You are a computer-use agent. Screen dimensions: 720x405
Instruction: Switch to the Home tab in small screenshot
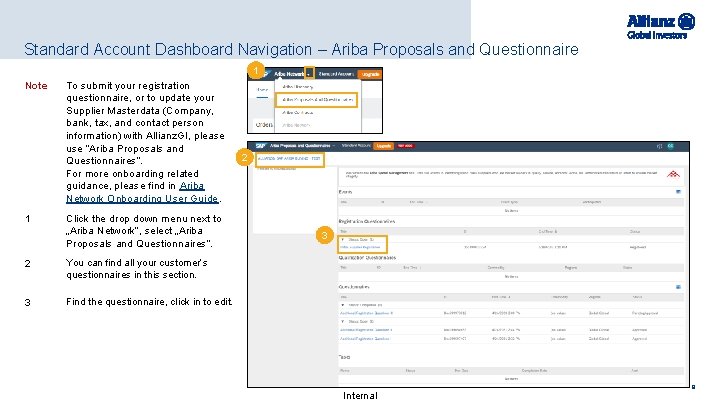click(x=262, y=90)
